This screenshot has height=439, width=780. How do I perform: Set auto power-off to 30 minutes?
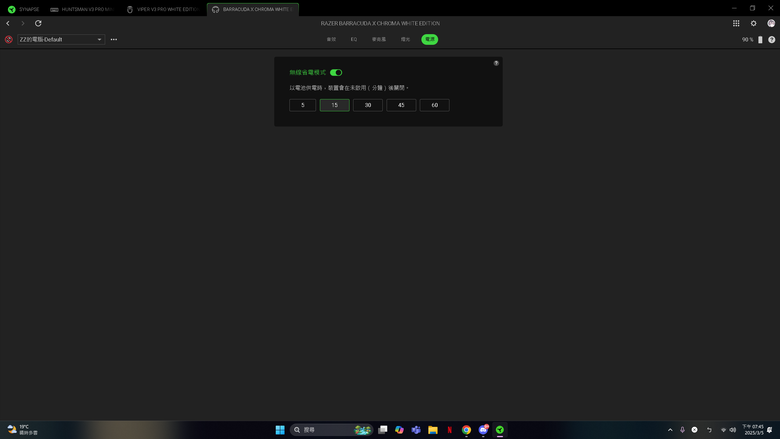tap(368, 105)
